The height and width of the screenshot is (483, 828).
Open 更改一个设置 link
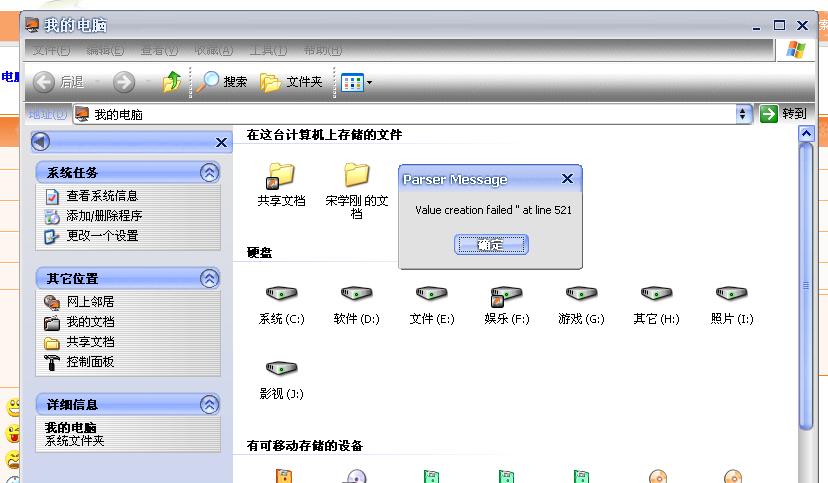pos(102,236)
